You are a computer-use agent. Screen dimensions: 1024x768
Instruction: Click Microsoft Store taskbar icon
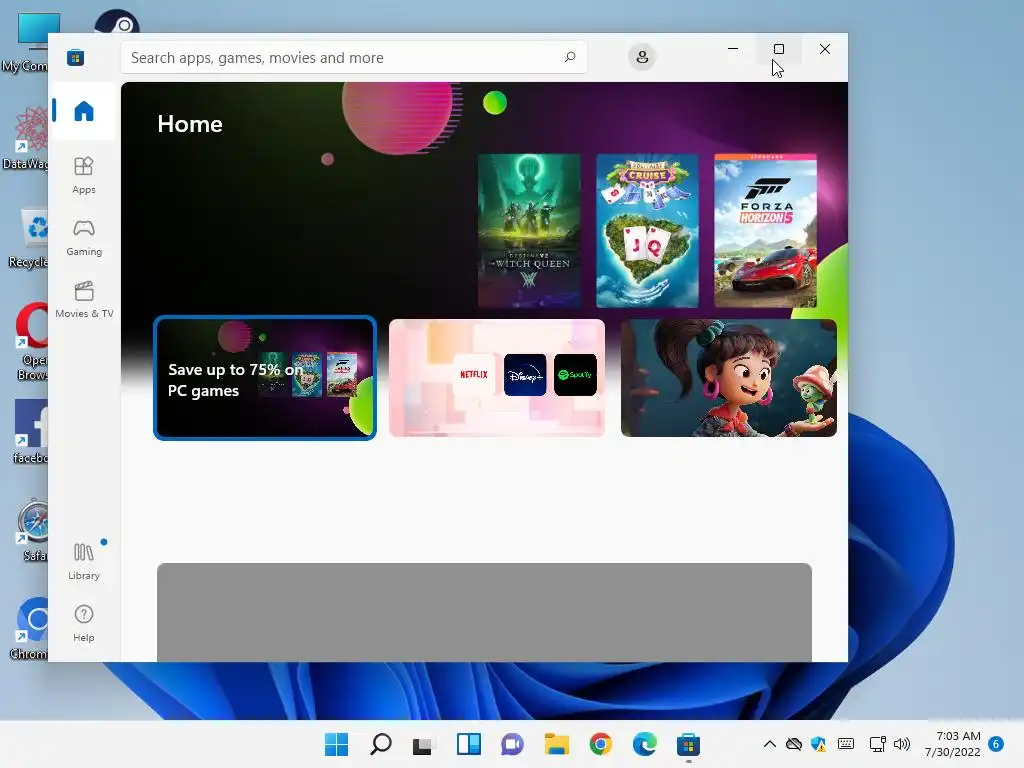(x=688, y=744)
